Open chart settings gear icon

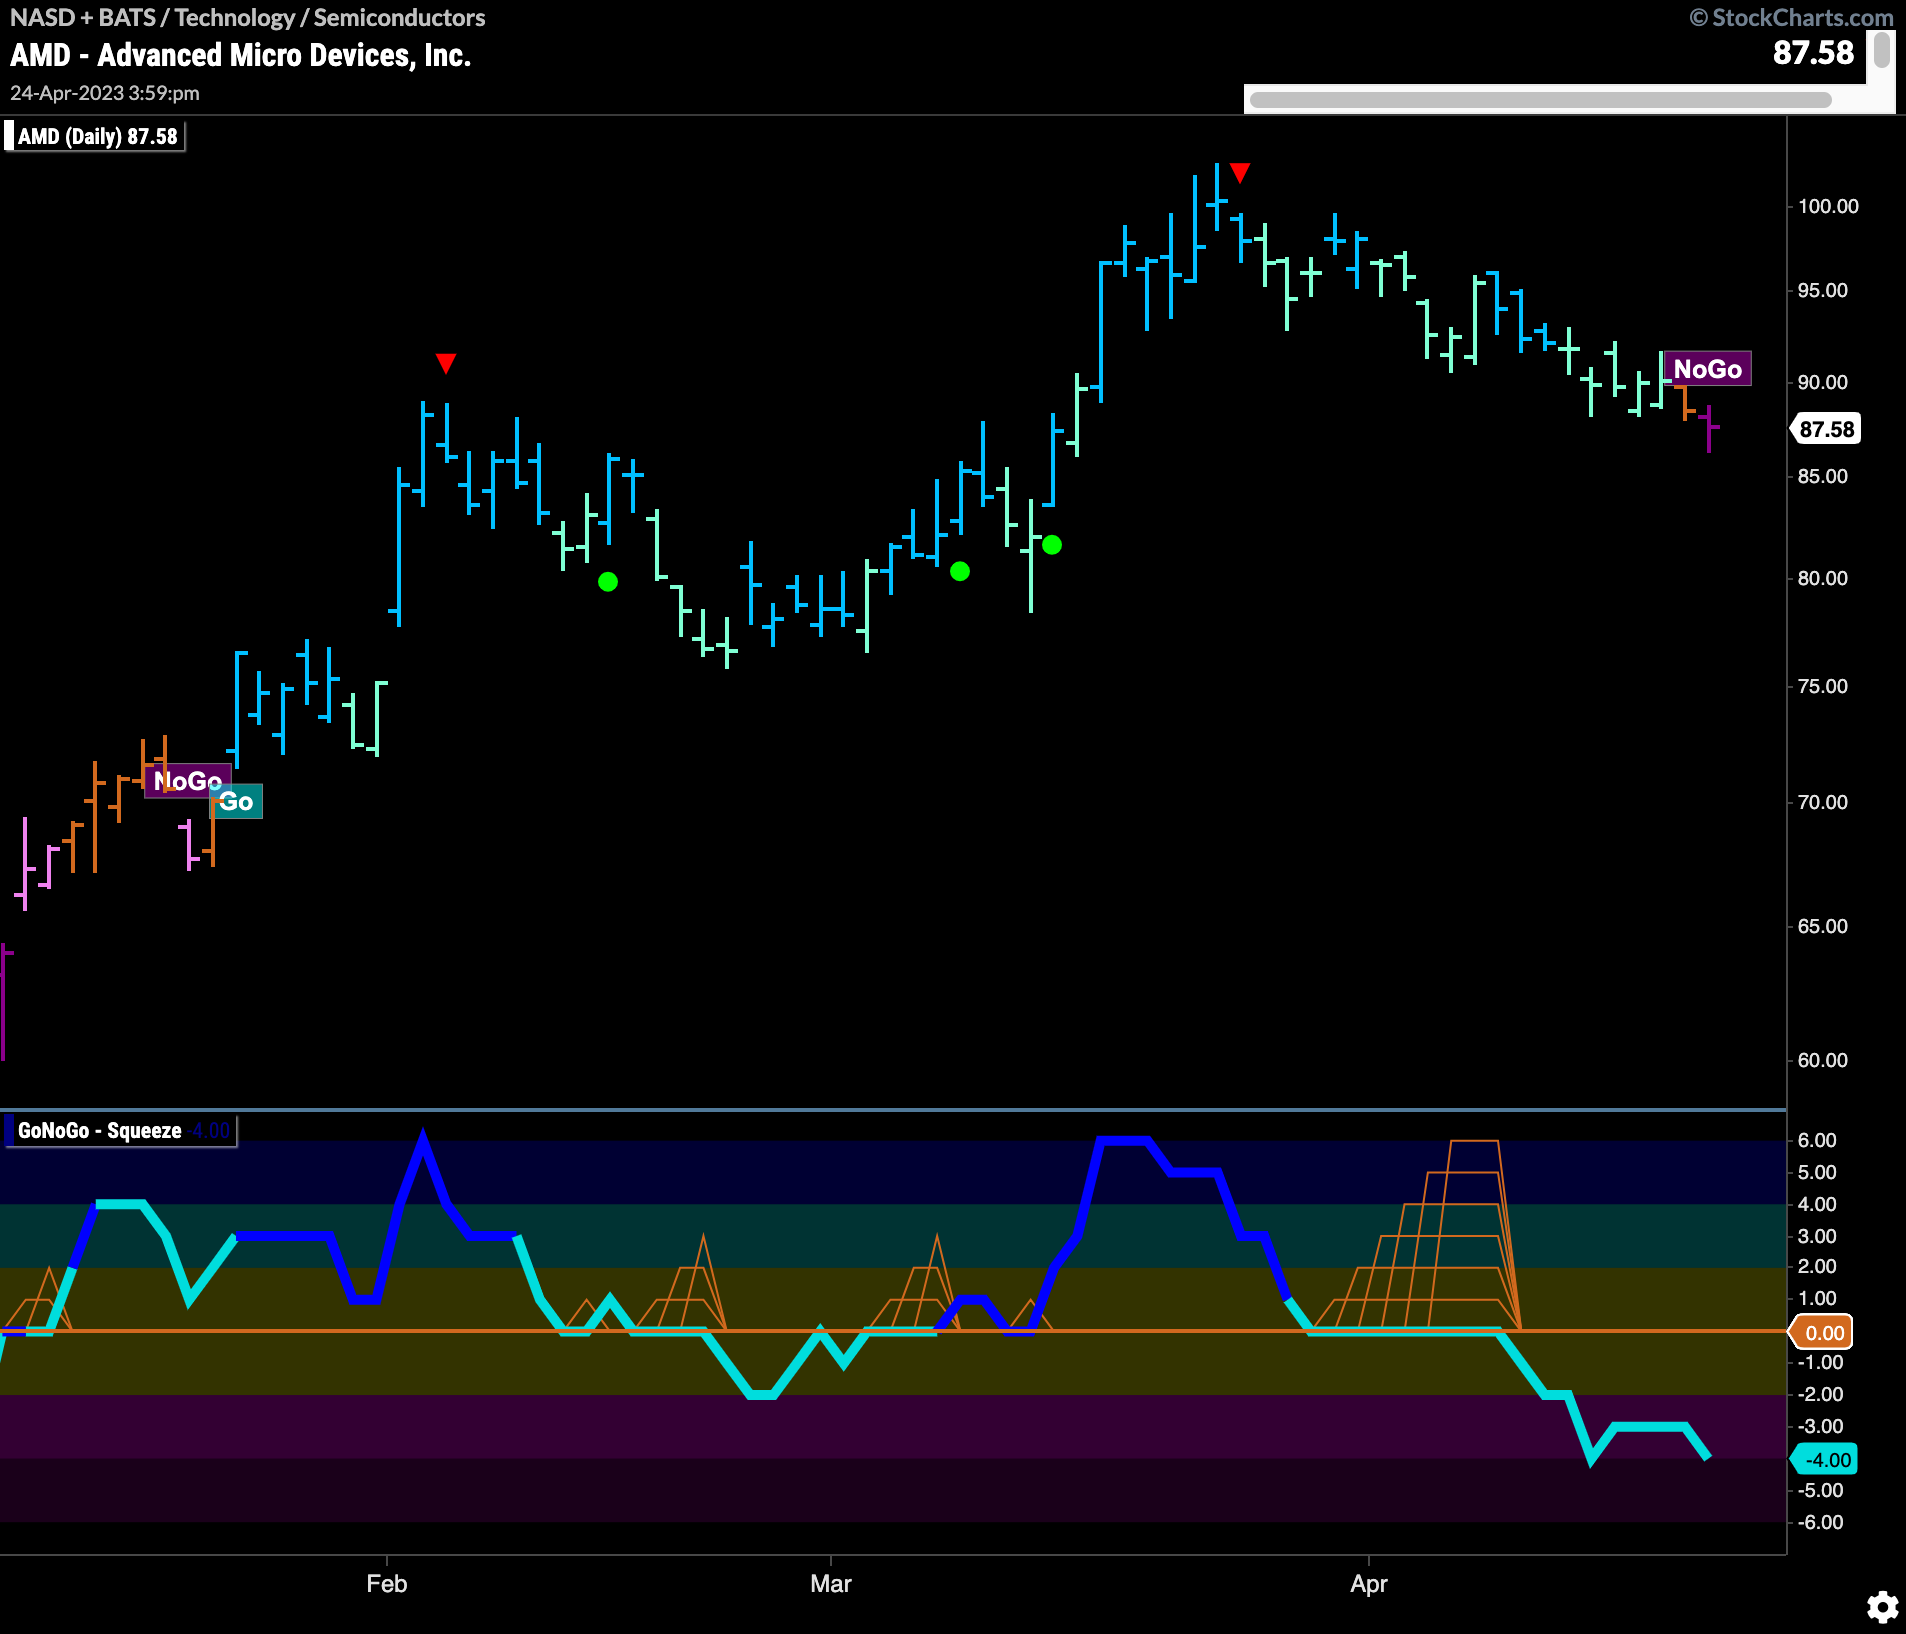point(1882,1607)
